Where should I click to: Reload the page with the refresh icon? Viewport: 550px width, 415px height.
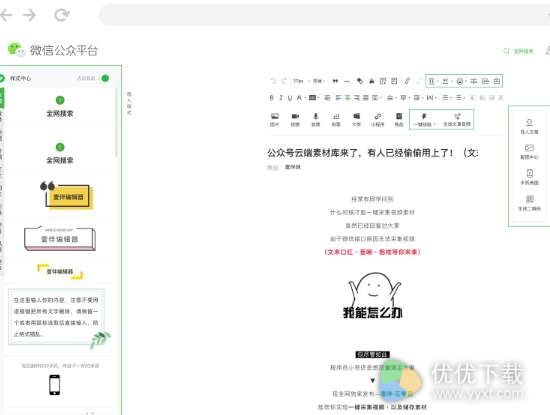[62, 15]
